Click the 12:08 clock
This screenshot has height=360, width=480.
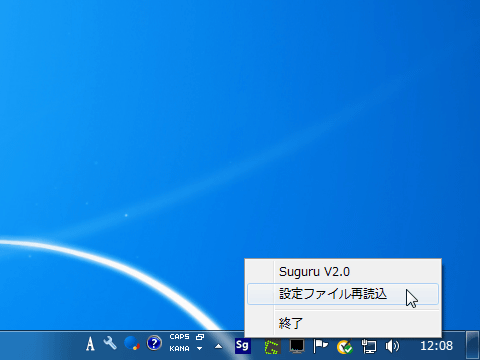point(436,346)
